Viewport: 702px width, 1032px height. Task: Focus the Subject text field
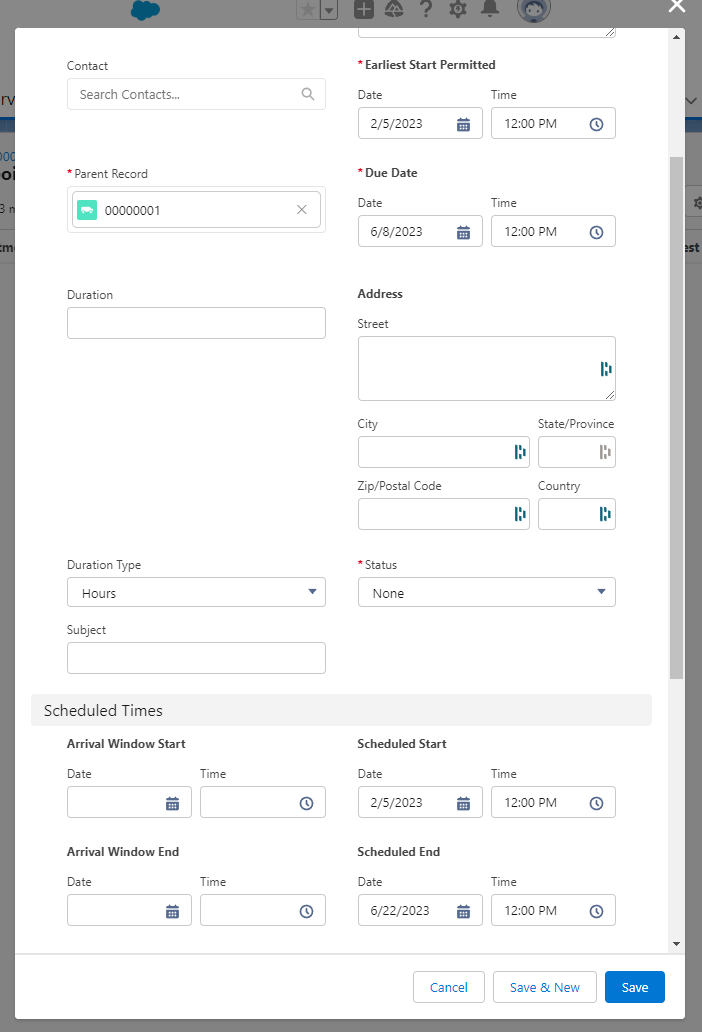click(x=196, y=658)
